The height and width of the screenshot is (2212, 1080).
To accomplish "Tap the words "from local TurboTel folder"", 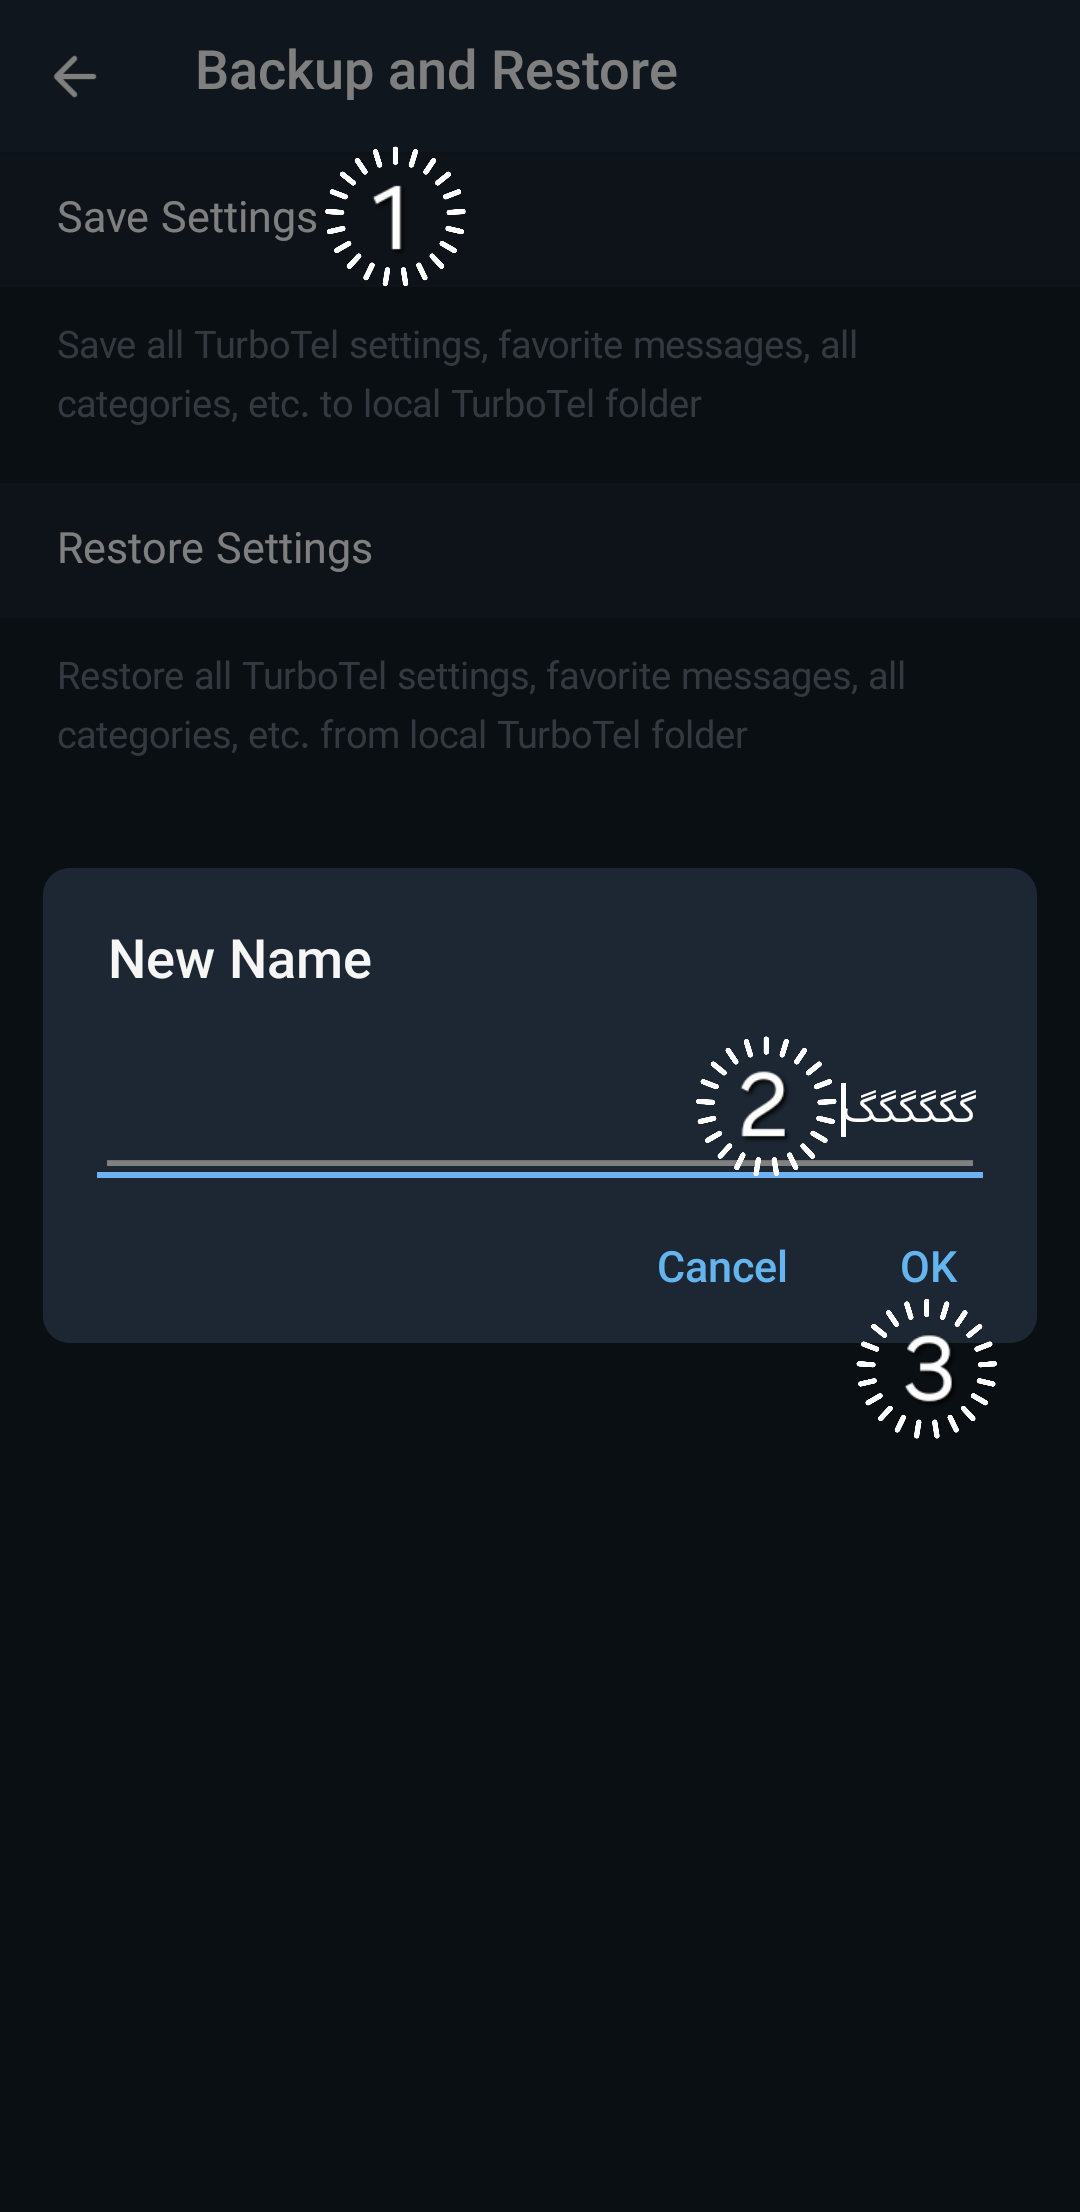I will point(534,736).
